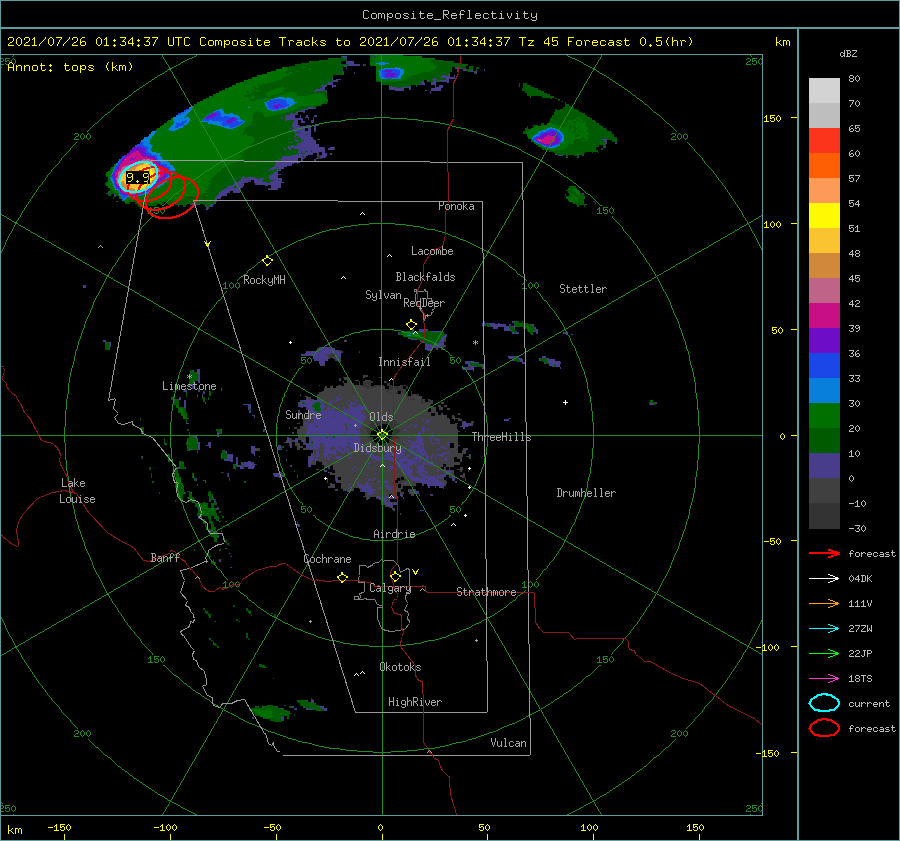Pick the light gray swatch between 80 and 70
The width and height of the screenshot is (900, 841).
coord(824,91)
